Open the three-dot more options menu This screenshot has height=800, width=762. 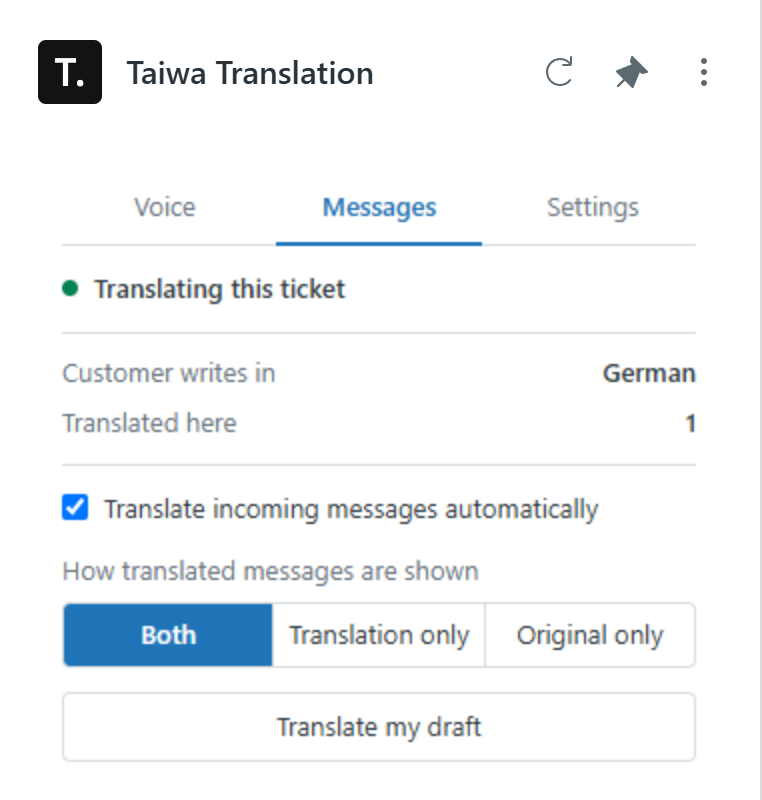[x=704, y=72]
